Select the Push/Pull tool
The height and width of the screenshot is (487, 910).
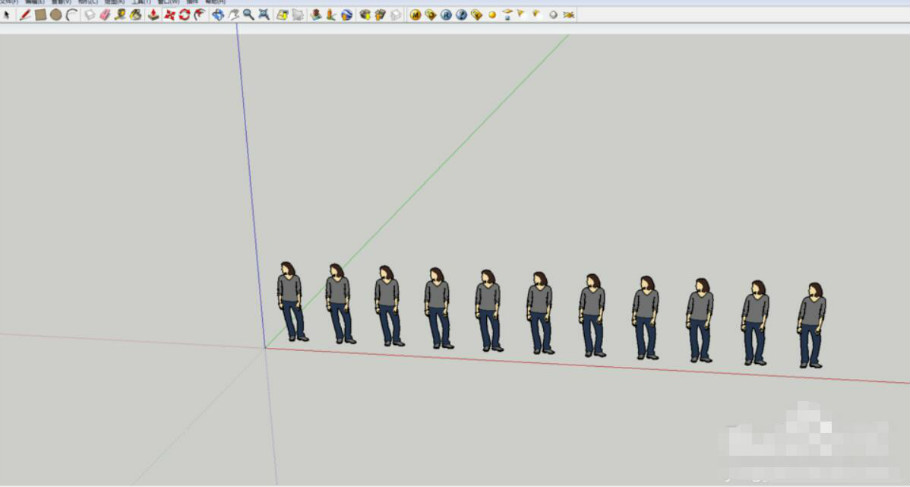coord(153,15)
